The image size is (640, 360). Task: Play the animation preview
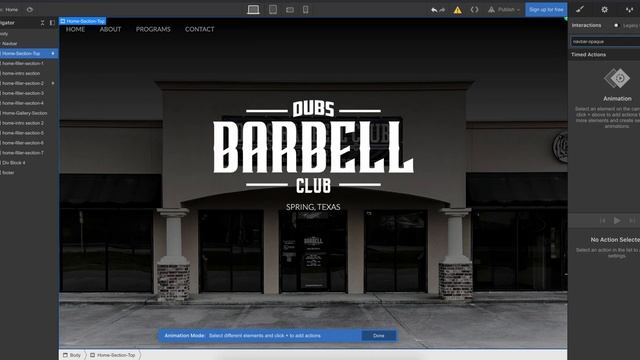(x=617, y=220)
